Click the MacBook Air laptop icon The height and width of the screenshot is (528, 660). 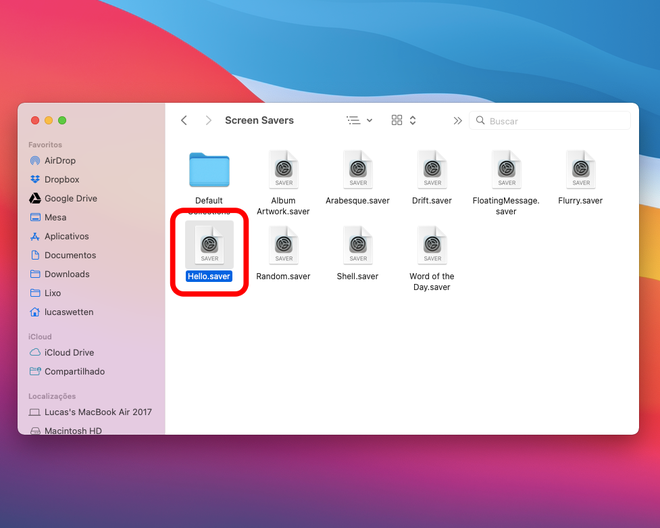35,412
